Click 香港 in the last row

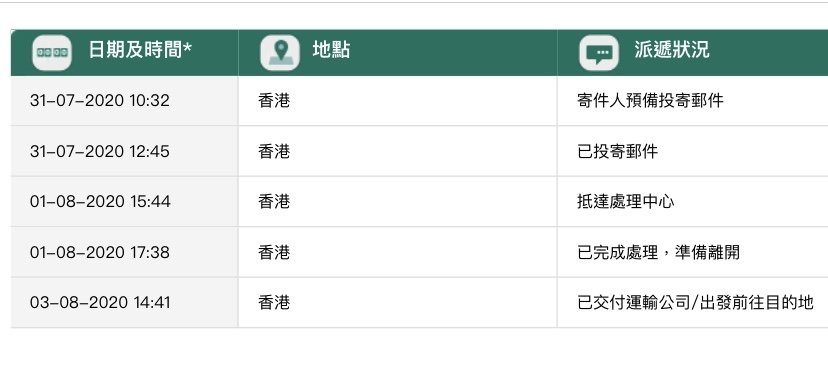pos(274,302)
